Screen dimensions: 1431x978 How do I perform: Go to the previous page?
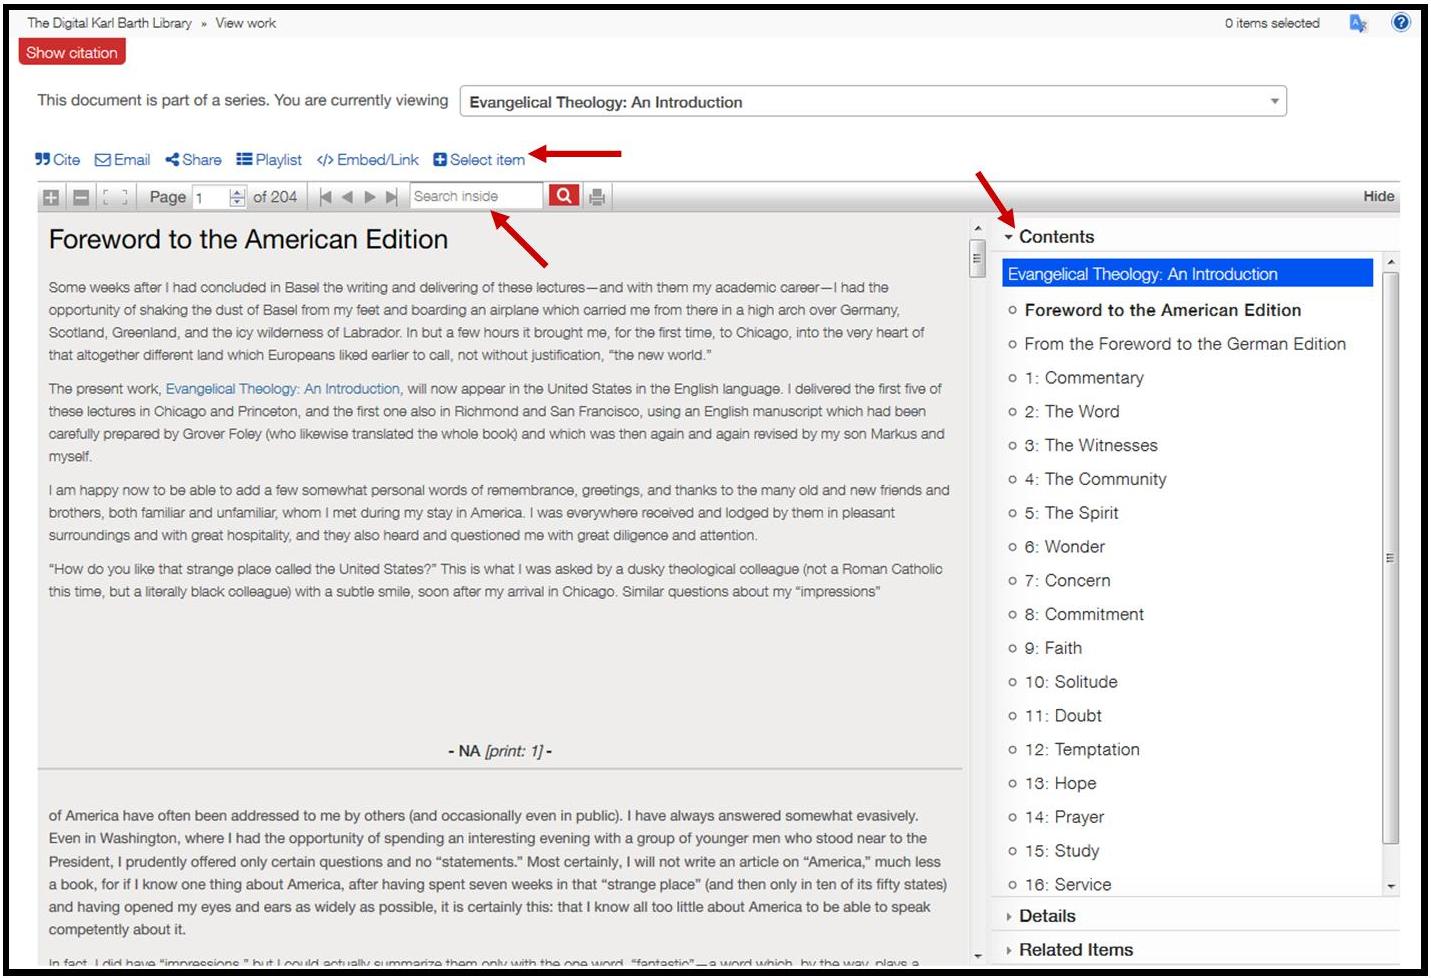[347, 197]
